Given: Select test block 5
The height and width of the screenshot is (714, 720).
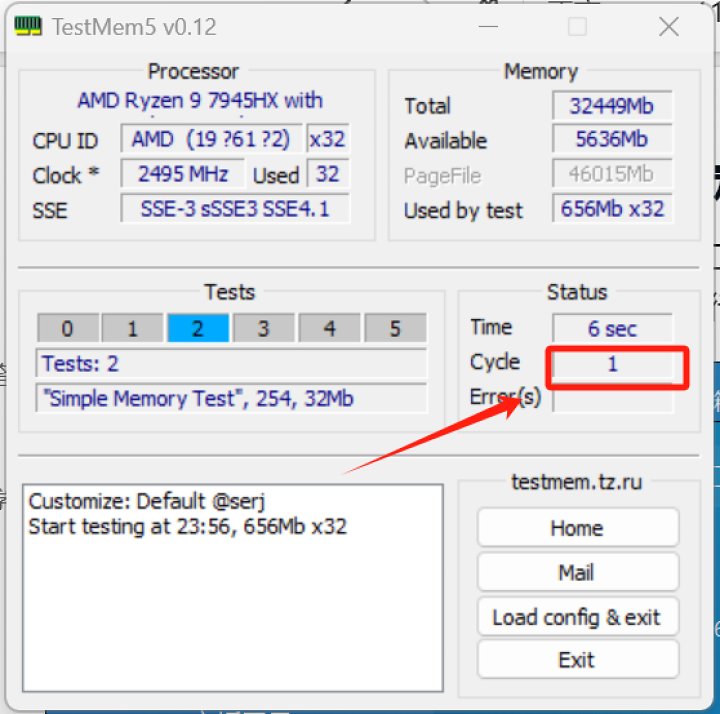Looking at the screenshot, I should [x=395, y=328].
